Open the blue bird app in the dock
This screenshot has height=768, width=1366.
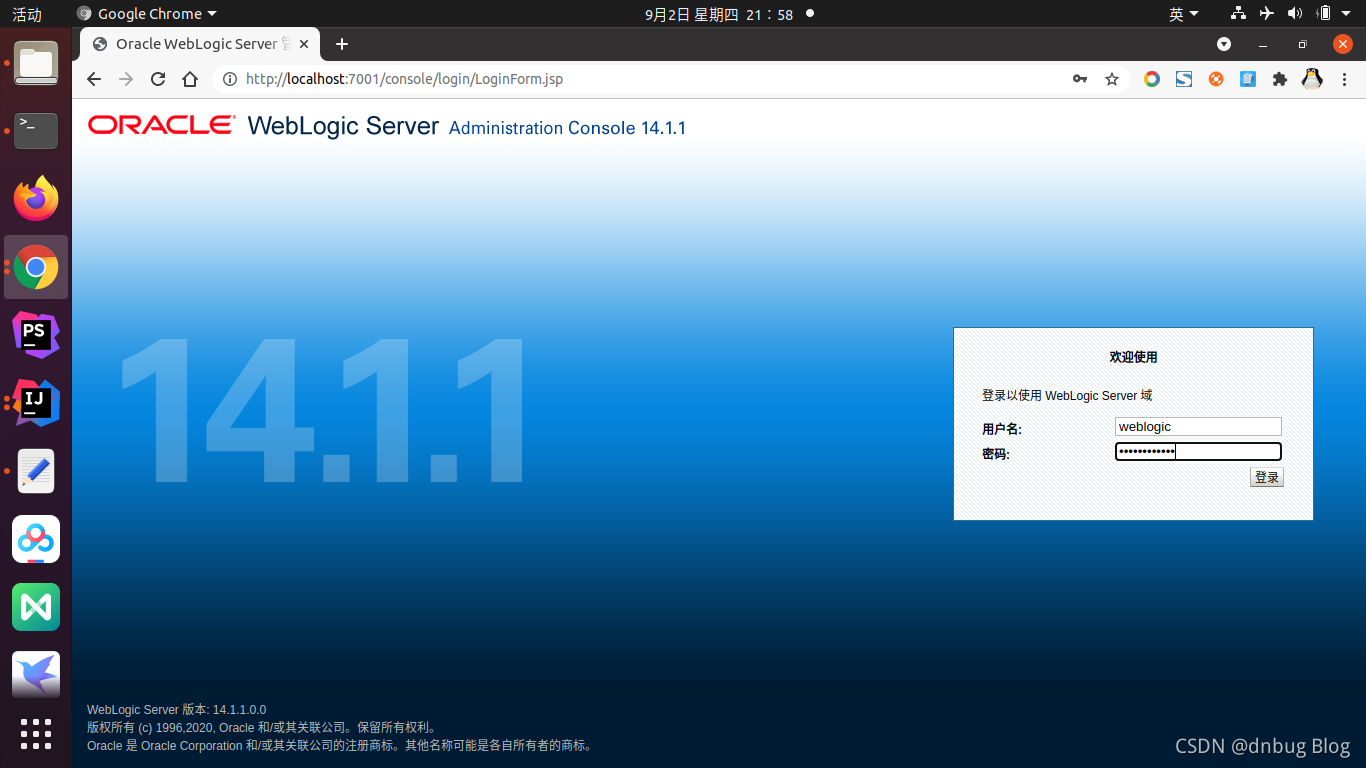[36, 675]
